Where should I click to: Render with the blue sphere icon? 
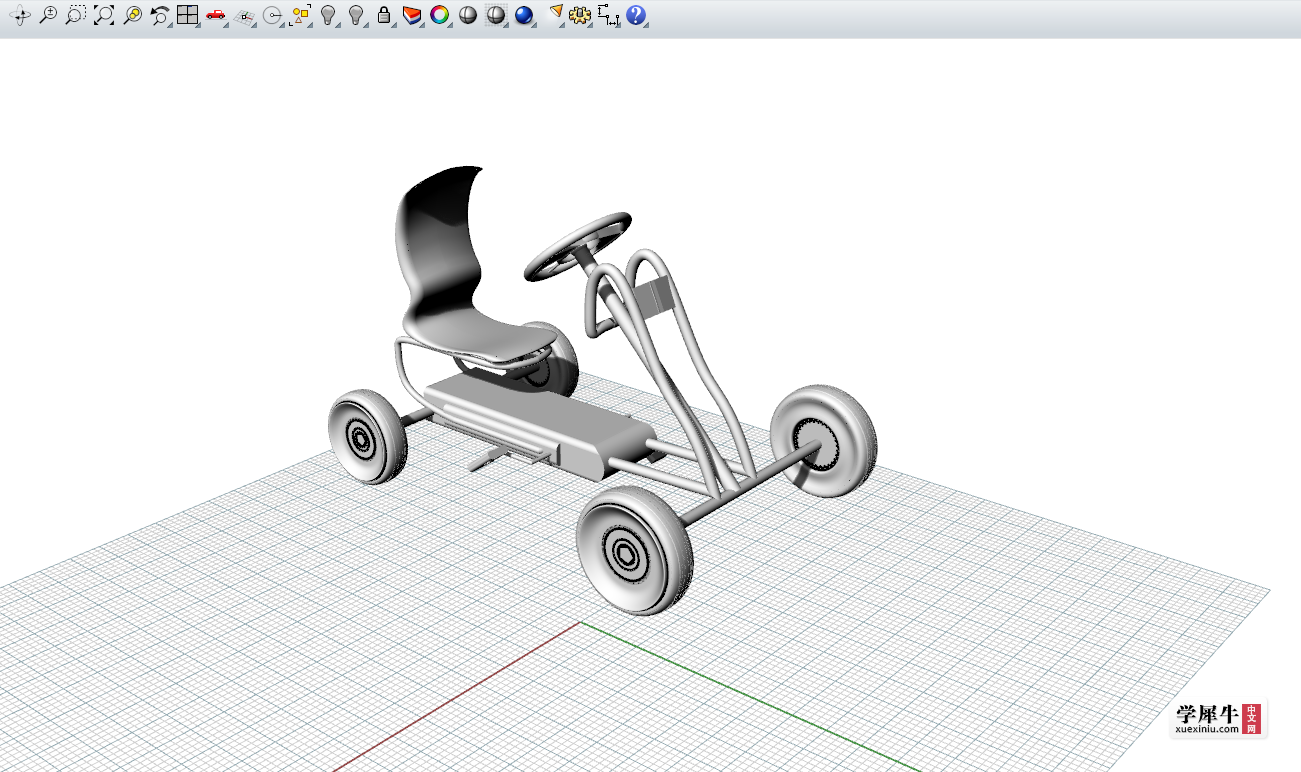[x=523, y=15]
